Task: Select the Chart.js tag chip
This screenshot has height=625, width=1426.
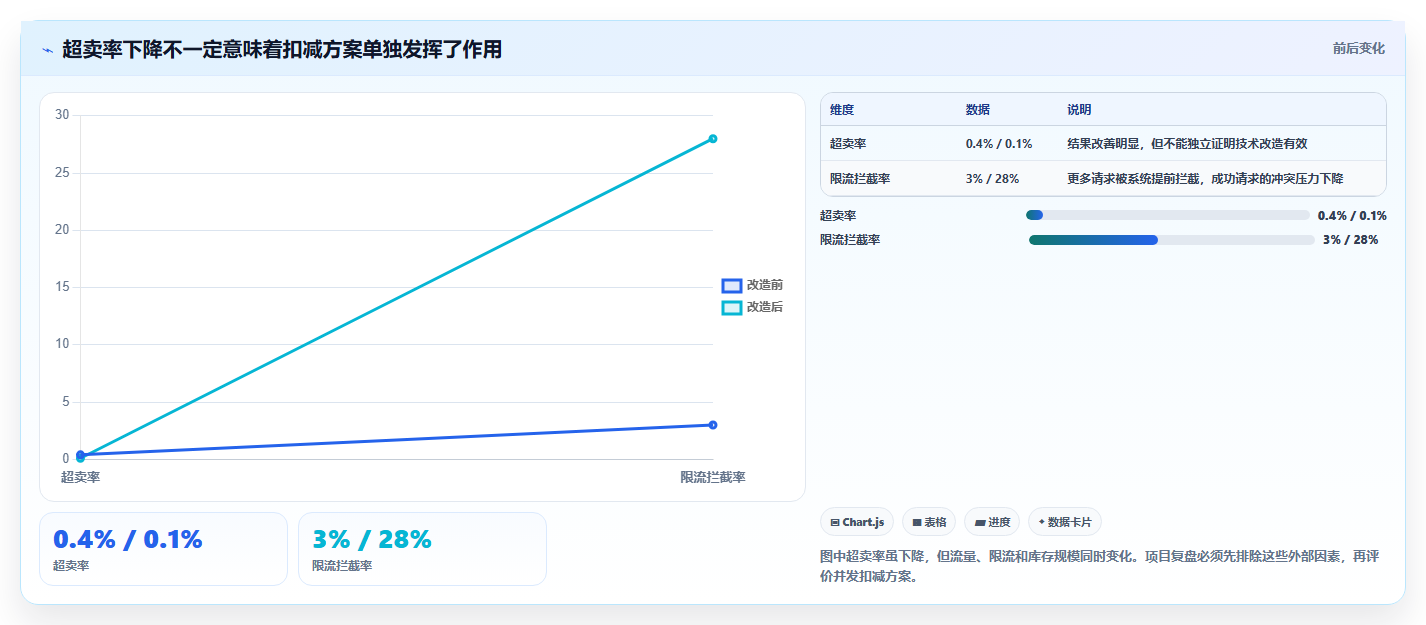Action: click(x=857, y=522)
